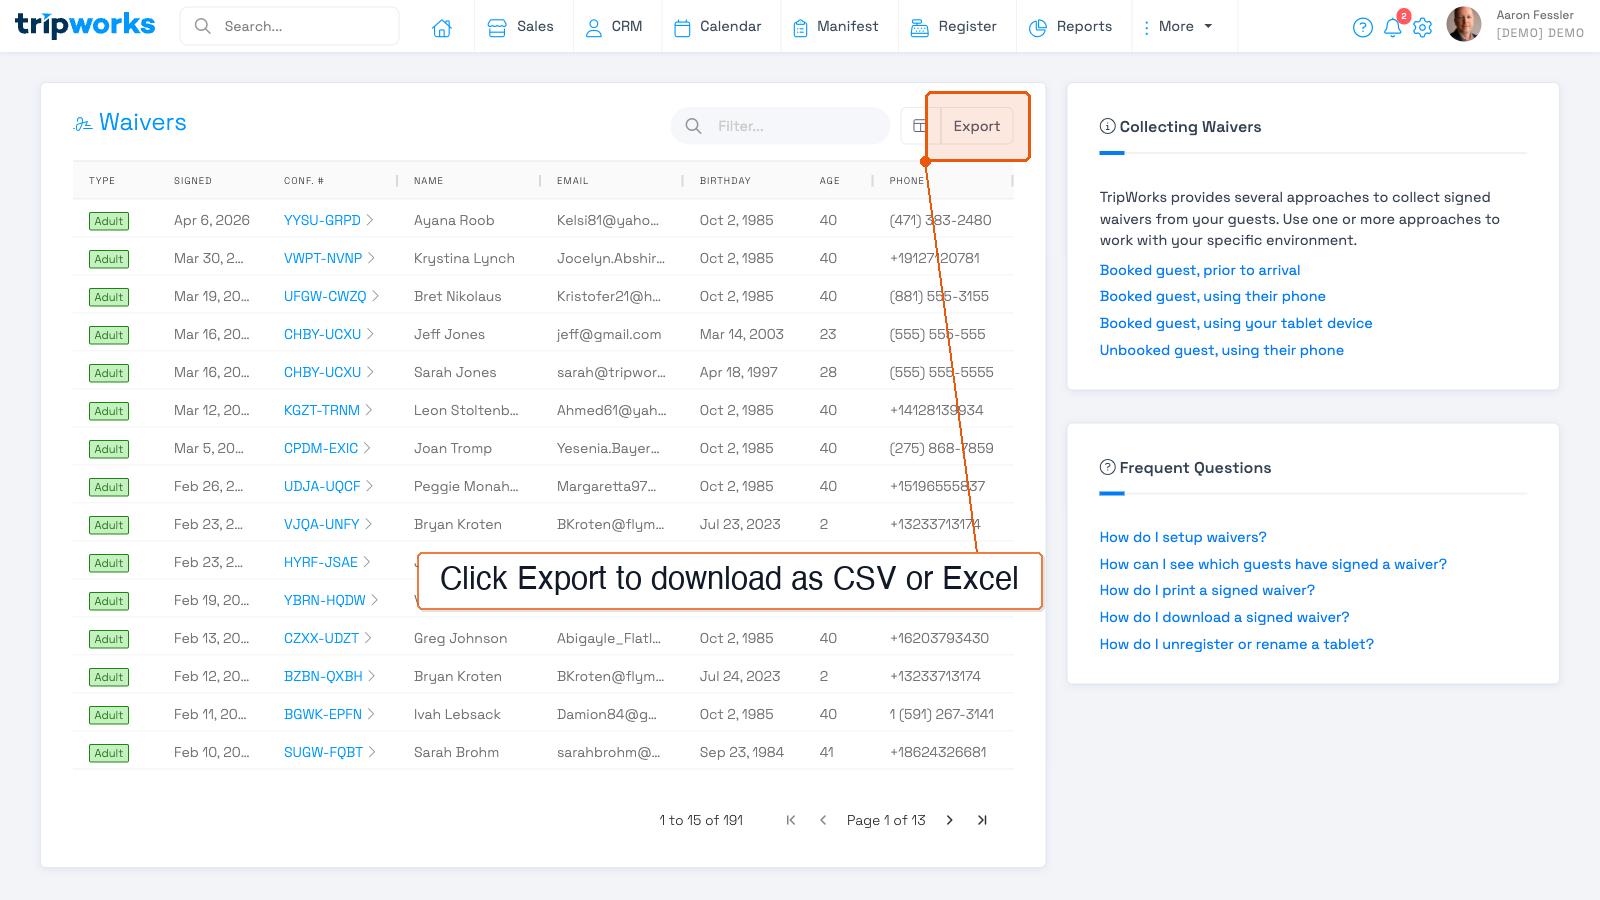Expand the More navigation dropdown
The height and width of the screenshot is (900, 1600).
[1181, 27]
